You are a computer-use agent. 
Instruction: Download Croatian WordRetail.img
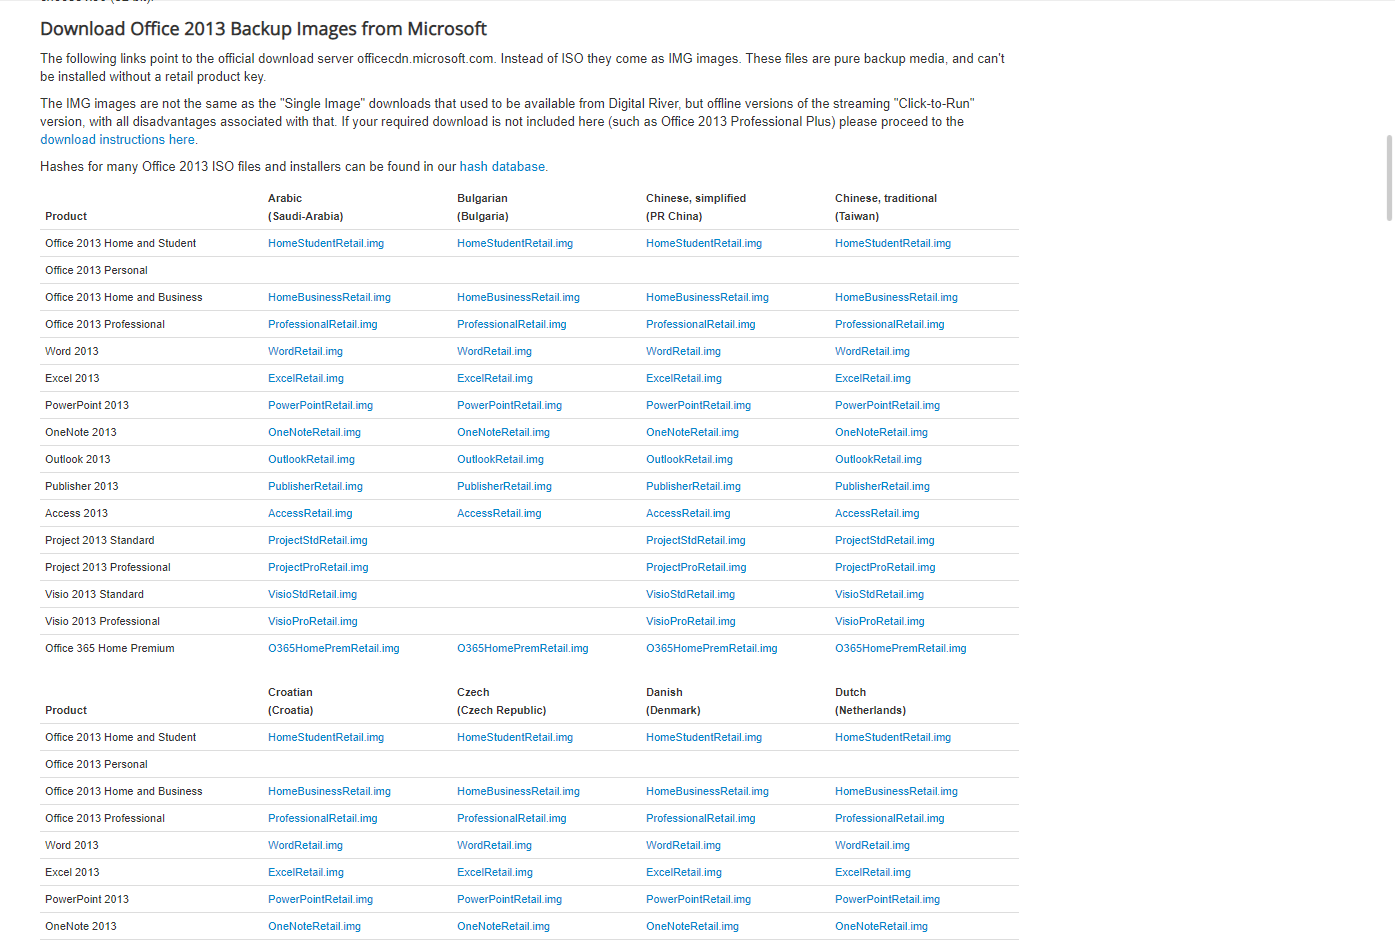point(305,846)
